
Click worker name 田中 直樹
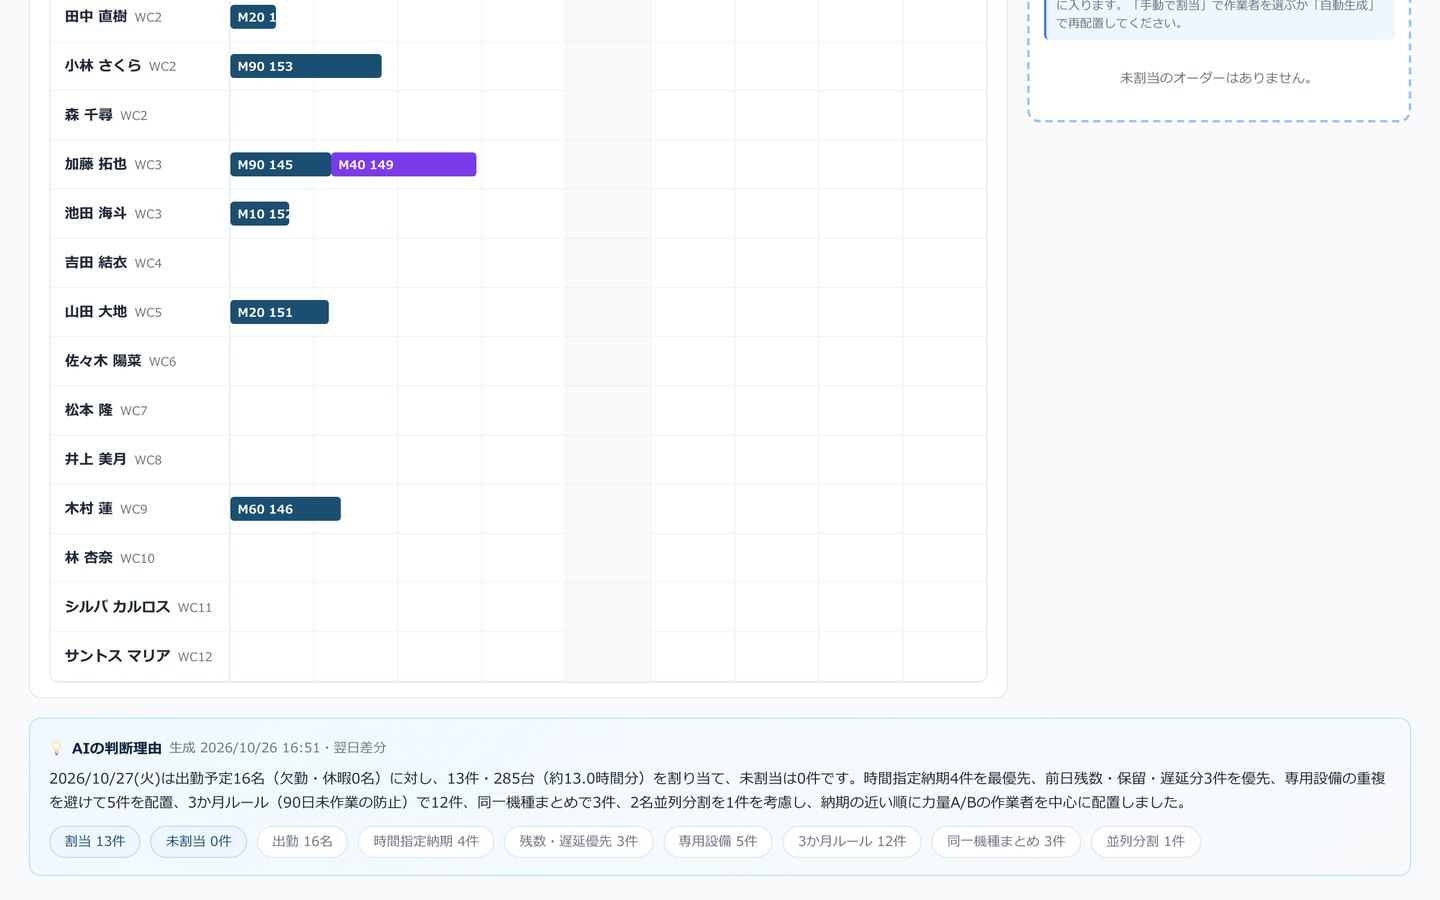(96, 17)
